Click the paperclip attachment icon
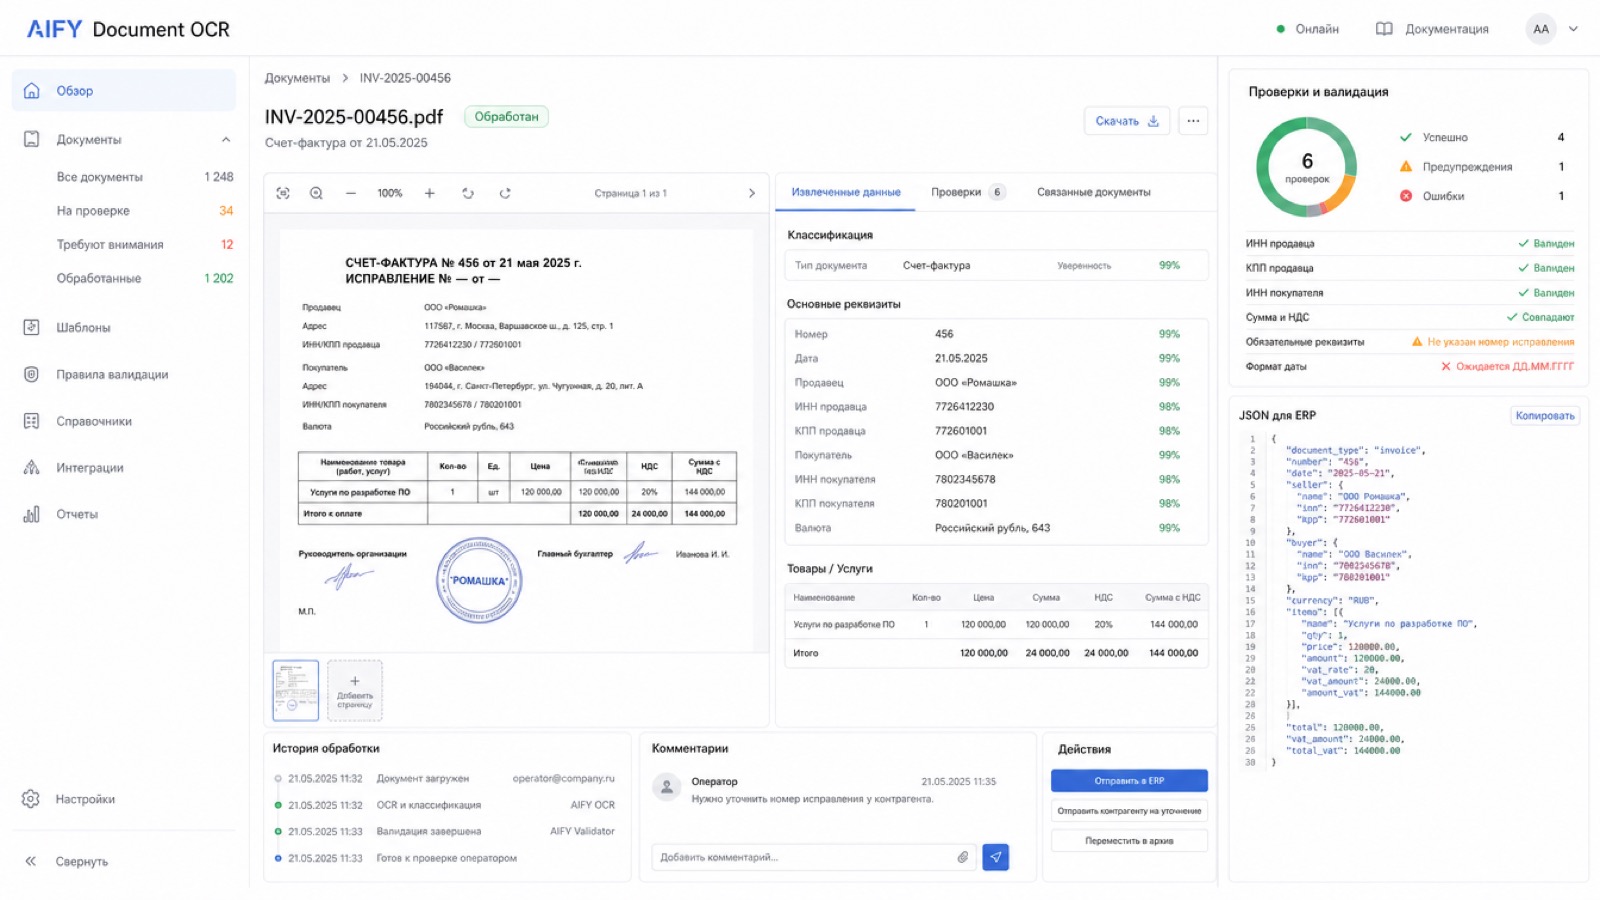1600x900 pixels. coord(962,857)
